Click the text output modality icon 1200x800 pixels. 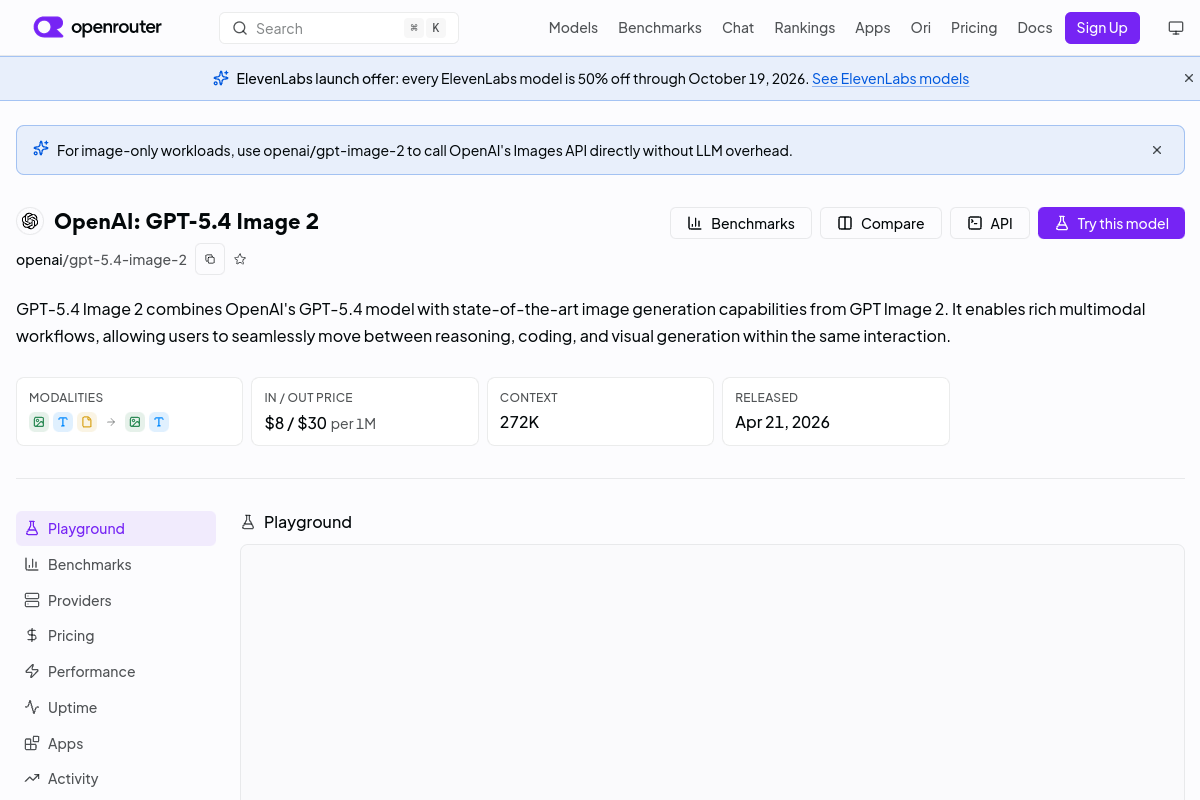point(159,422)
